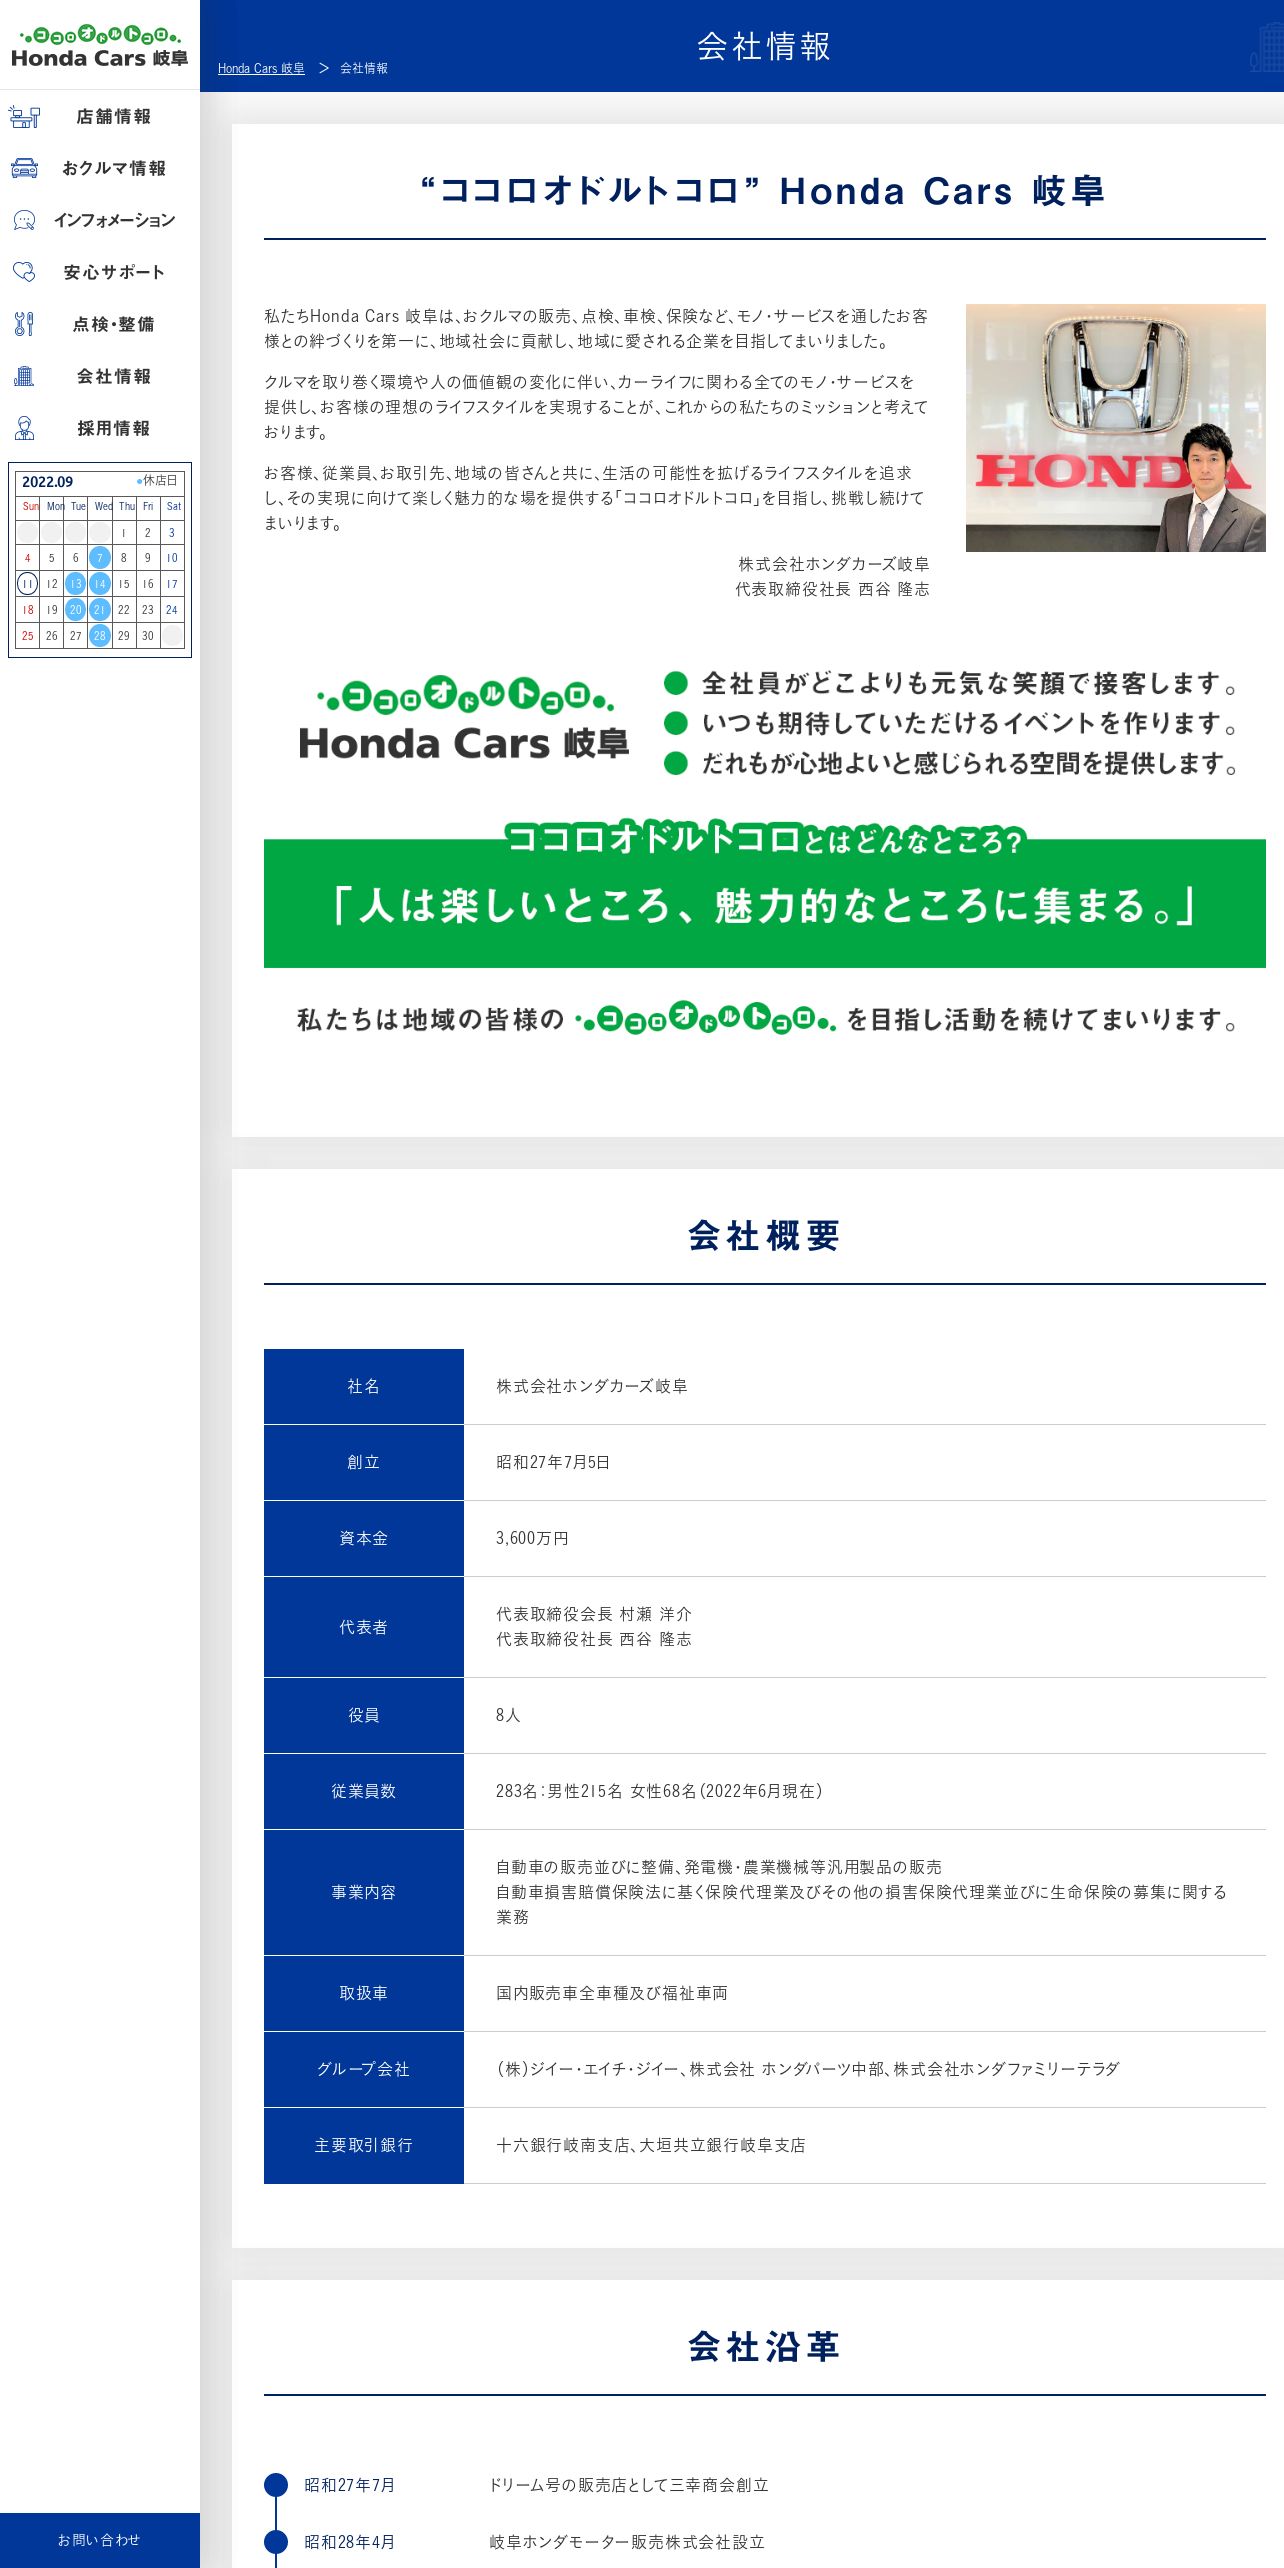Click the 十六銀行岐南支店 bank value
Image resolution: width=1284 pixels, height=2568 pixels.
(651, 2145)
